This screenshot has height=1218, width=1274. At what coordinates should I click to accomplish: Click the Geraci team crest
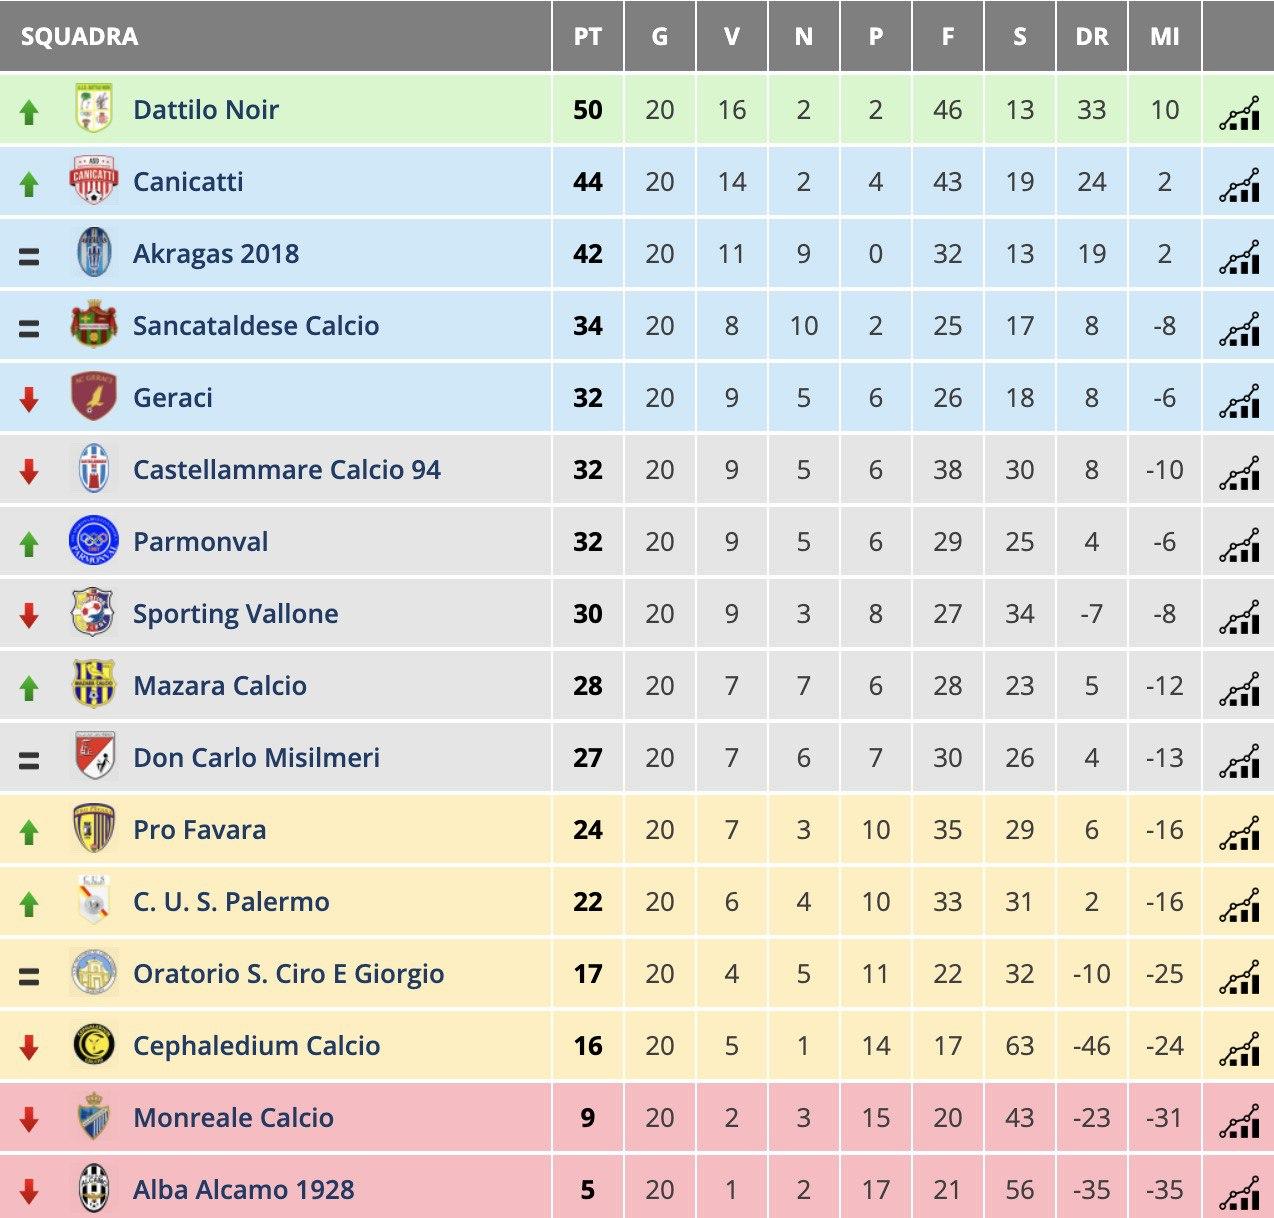pyautogui.click(x=94, y=396)
